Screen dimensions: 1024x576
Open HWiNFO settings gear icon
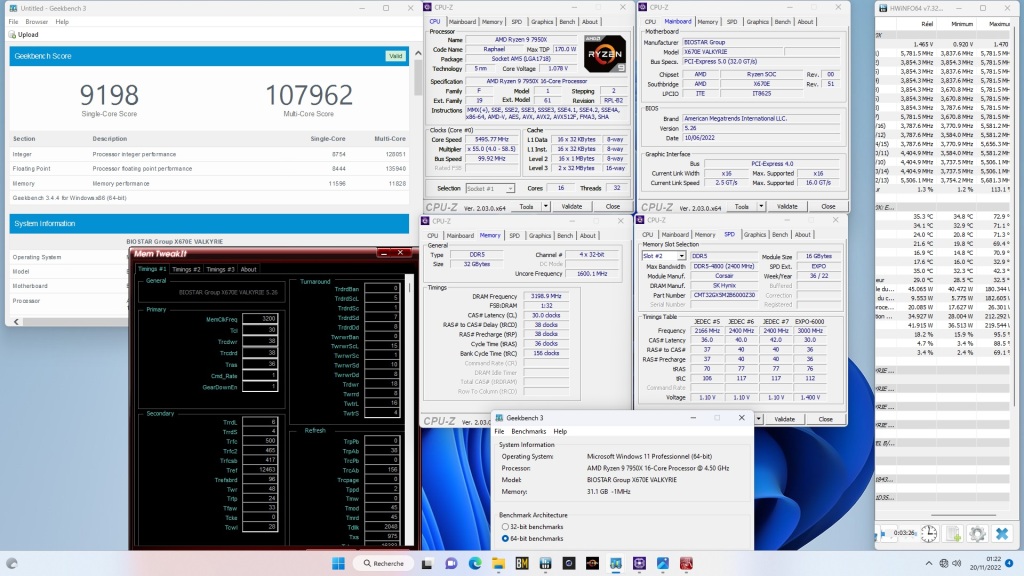[977, 534]
